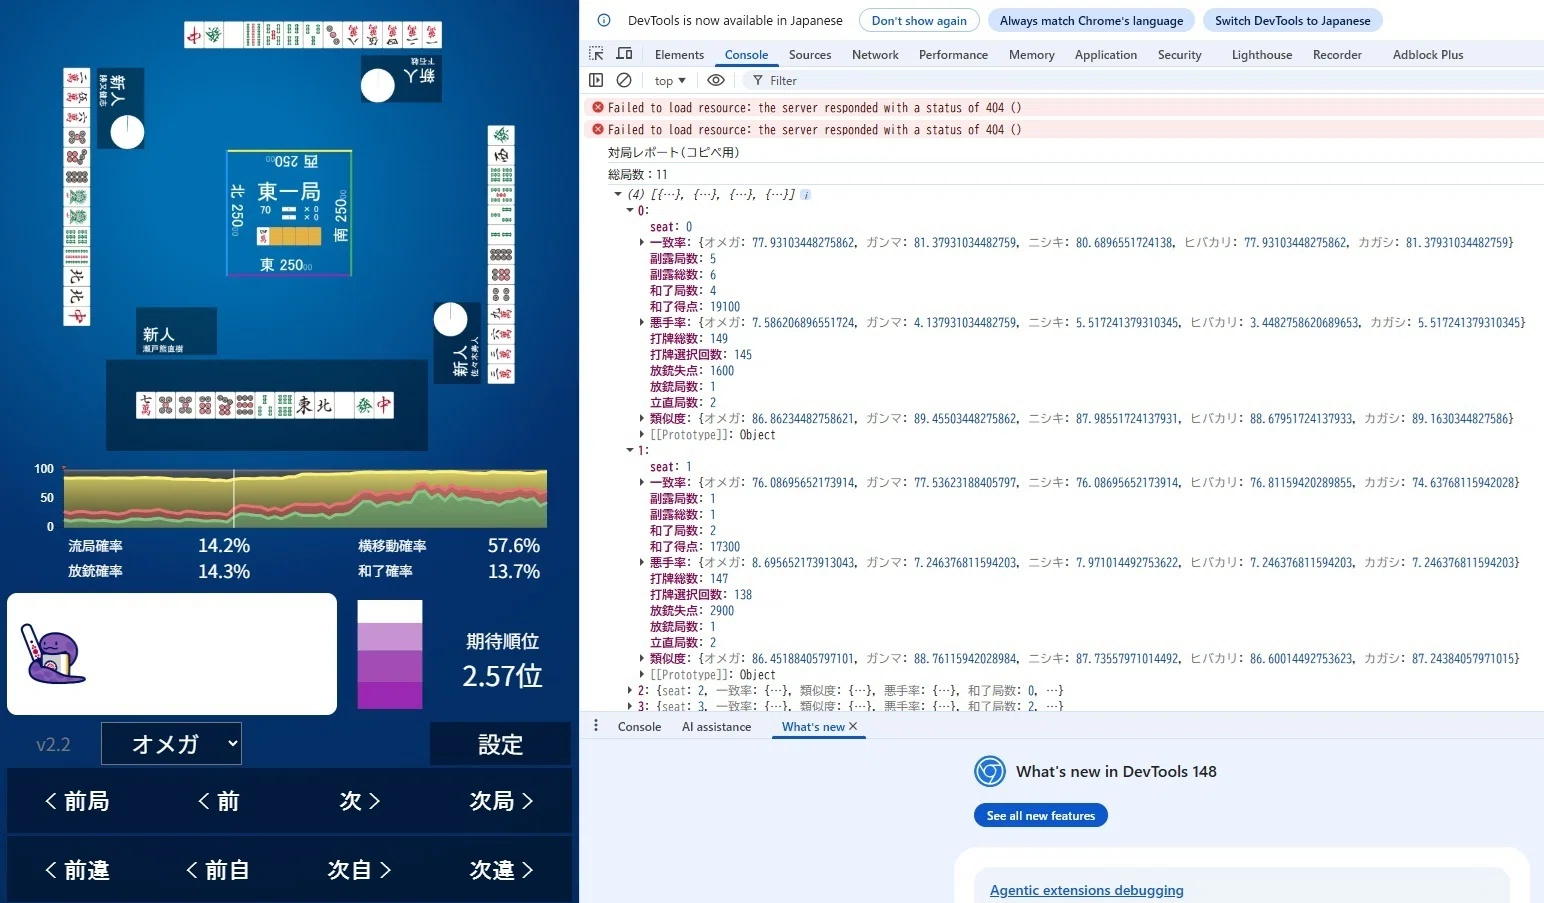Expand the 2: {seat: 2 row
Screen dimensions: 1544x903
pos(630,691)
